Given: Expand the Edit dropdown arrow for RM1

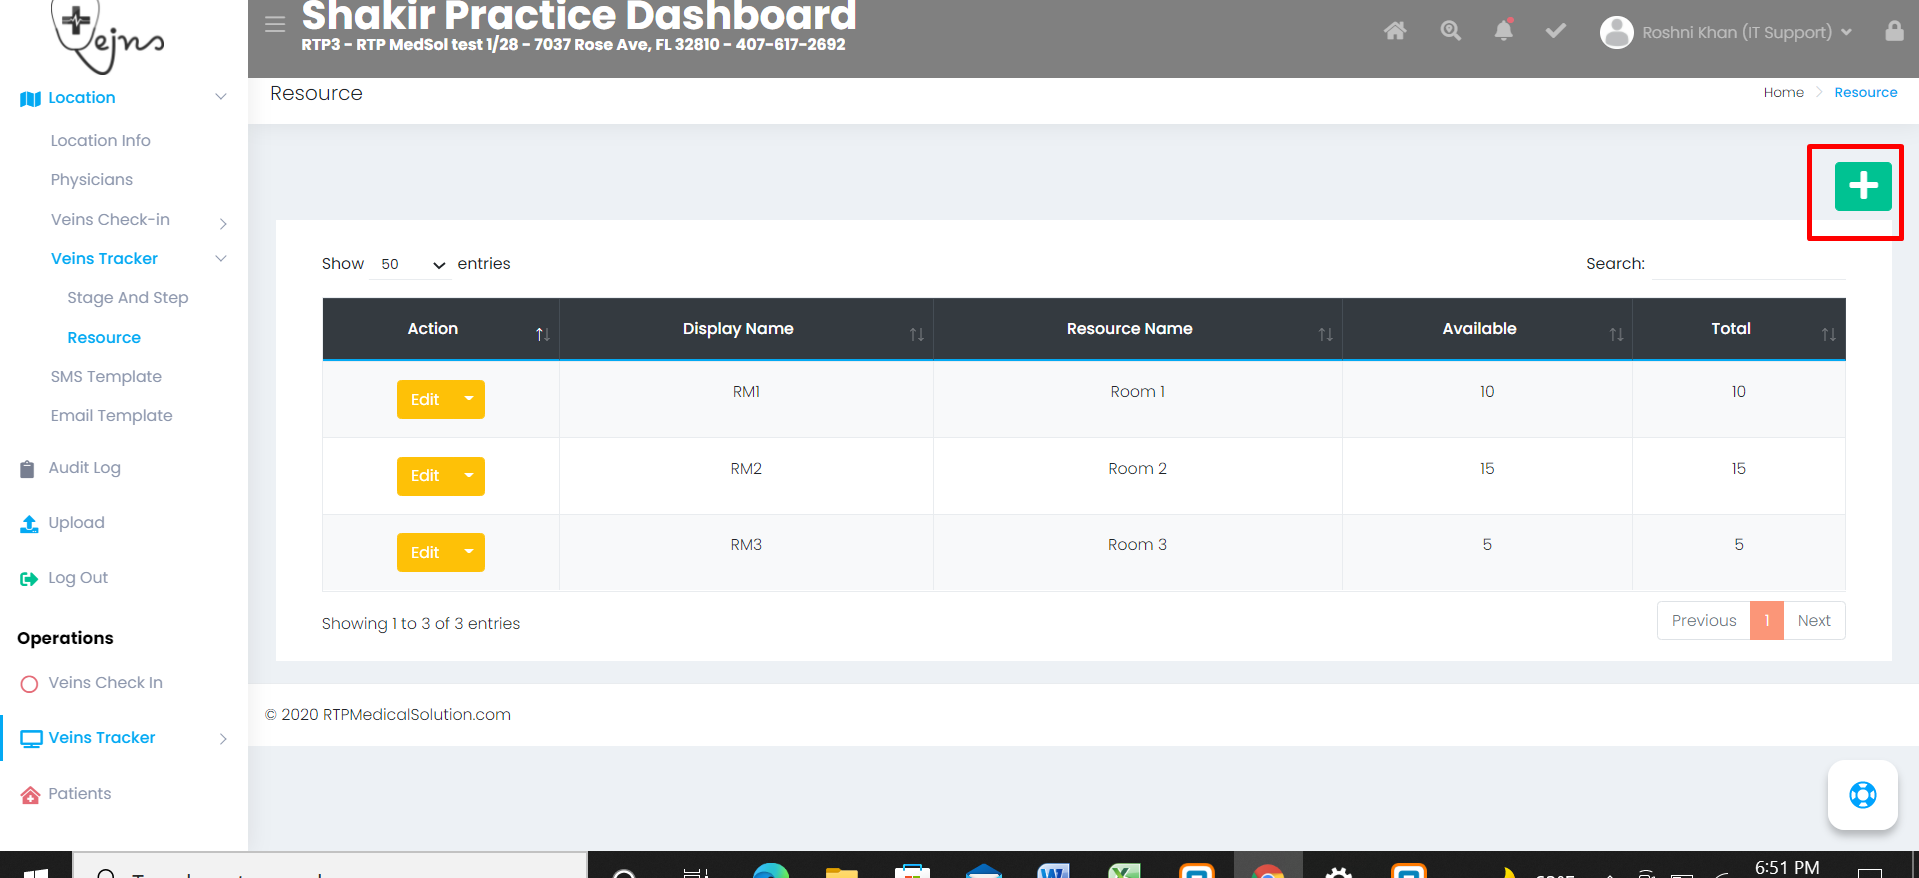Looking at the screenshot, I should [x=469, y=399].
